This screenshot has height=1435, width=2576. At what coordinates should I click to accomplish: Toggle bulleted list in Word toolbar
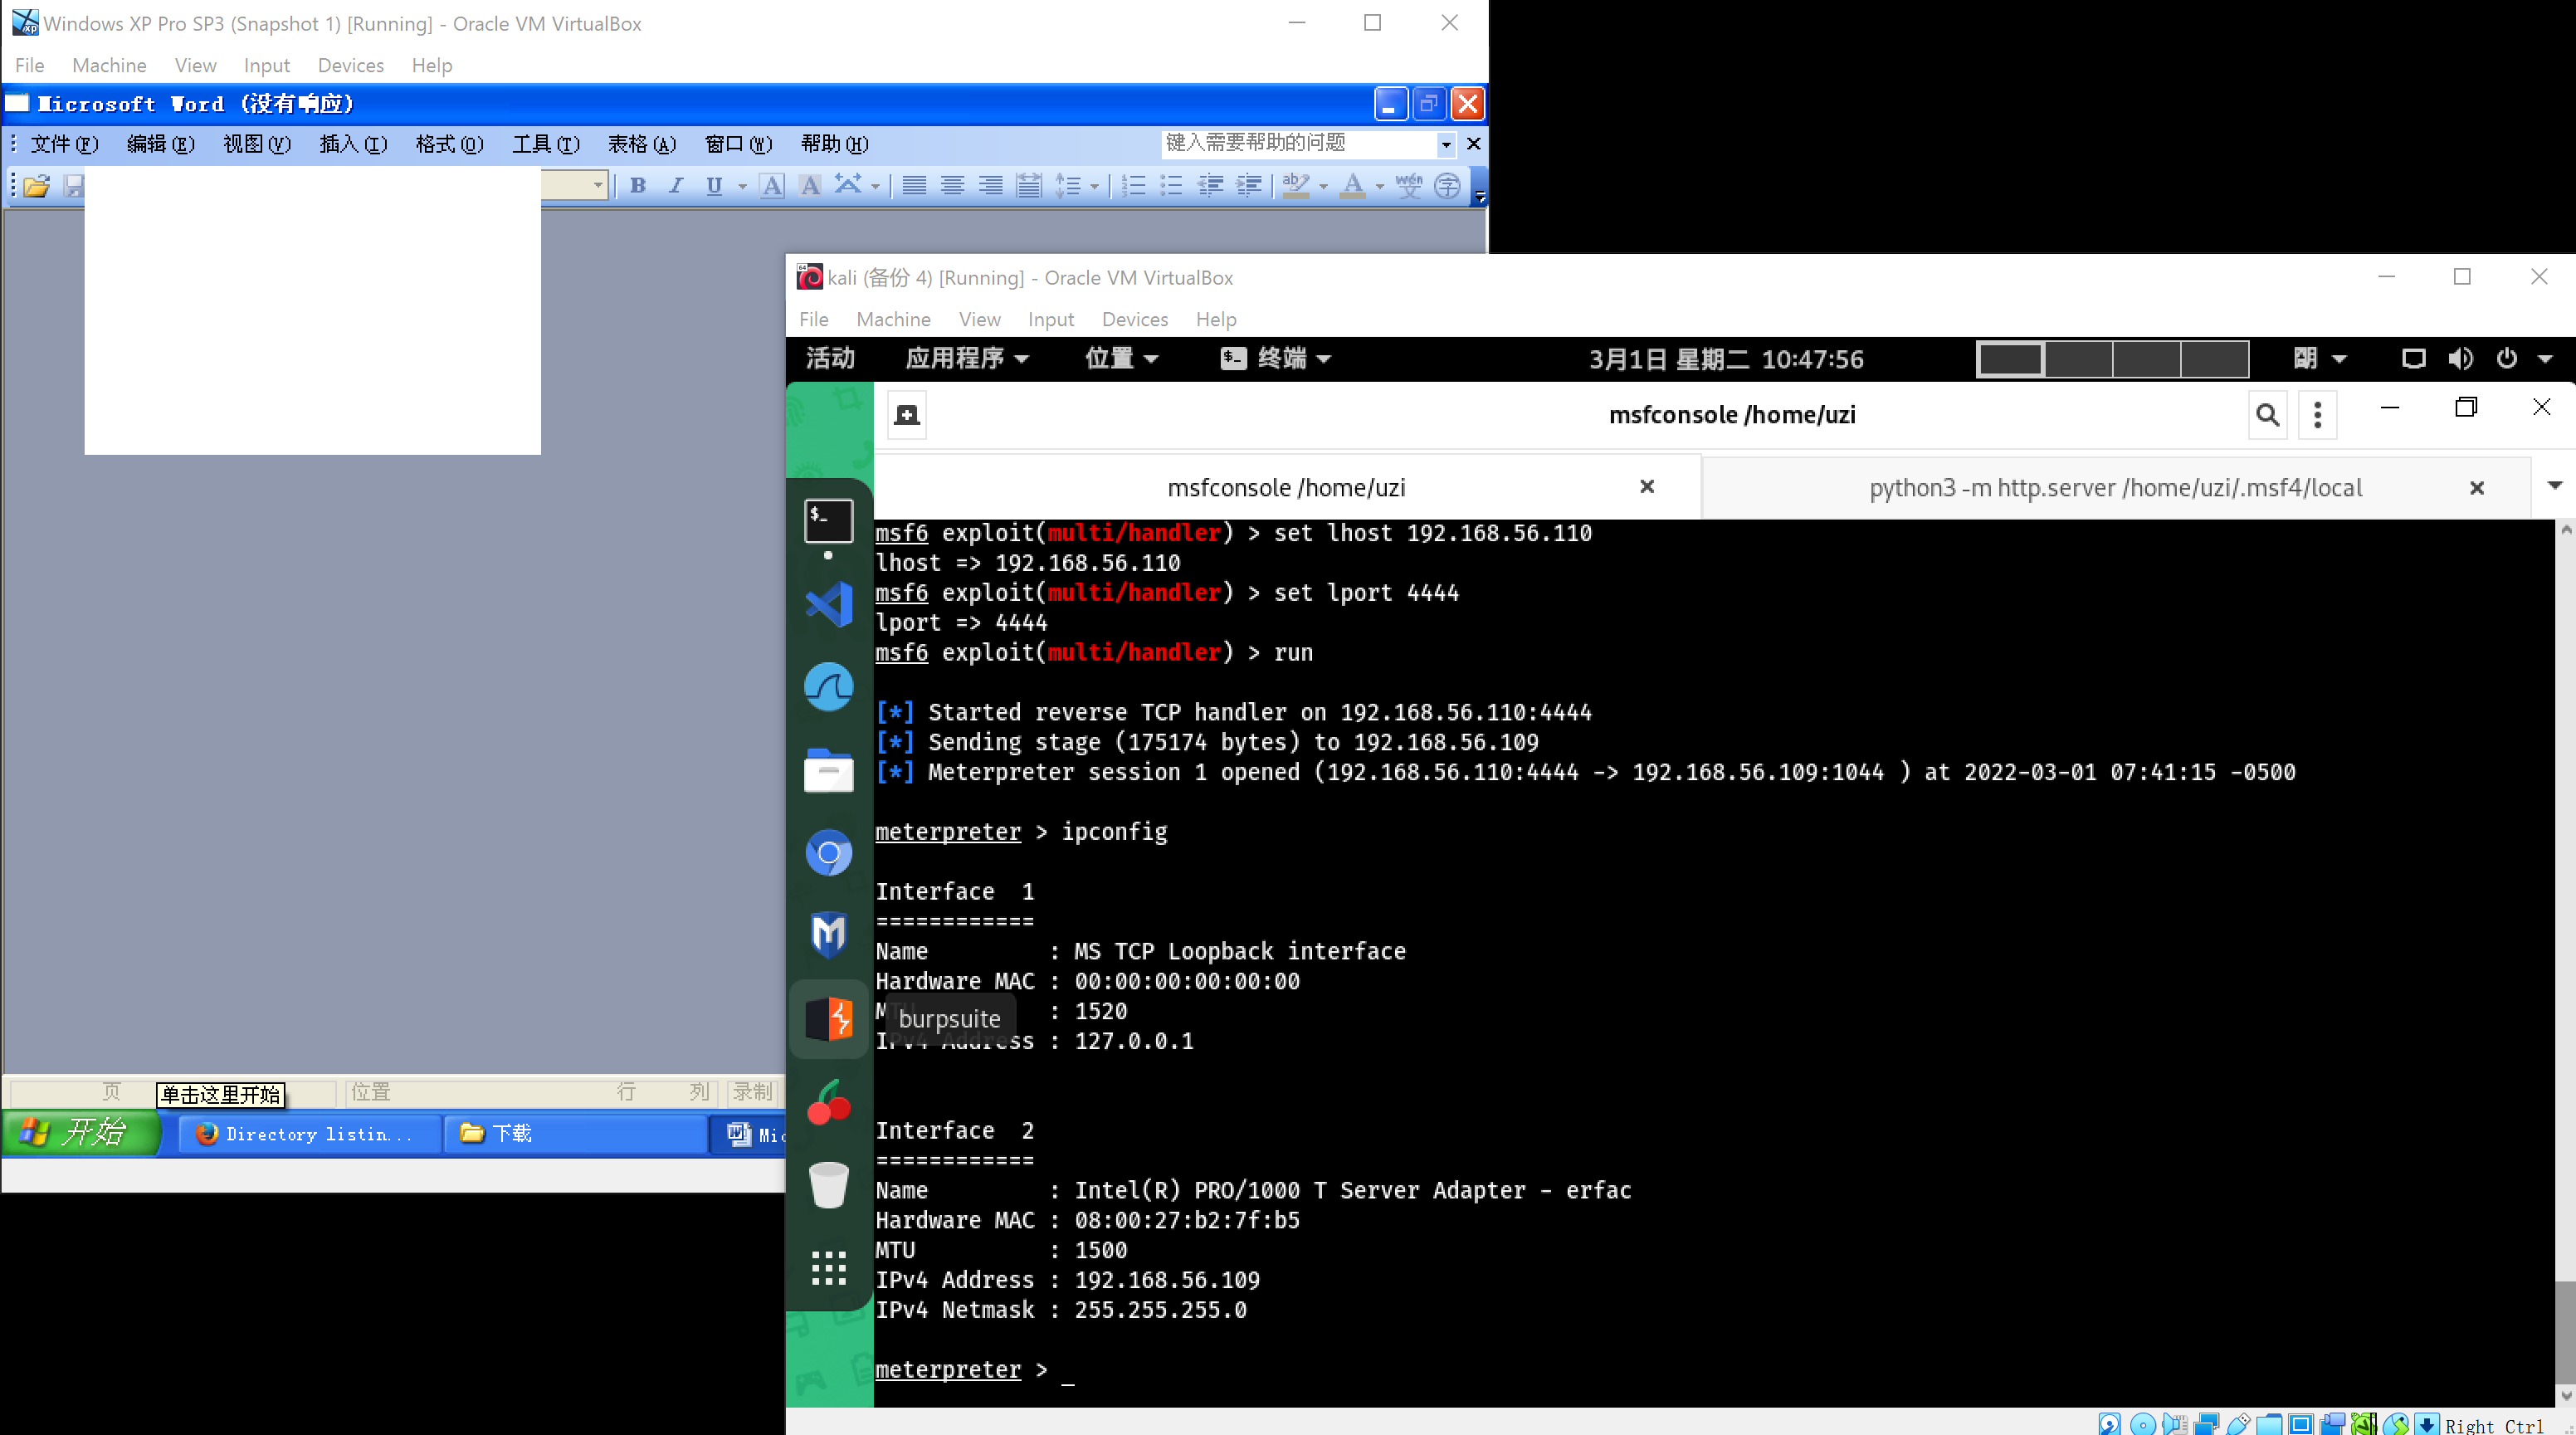point(1171,186)
